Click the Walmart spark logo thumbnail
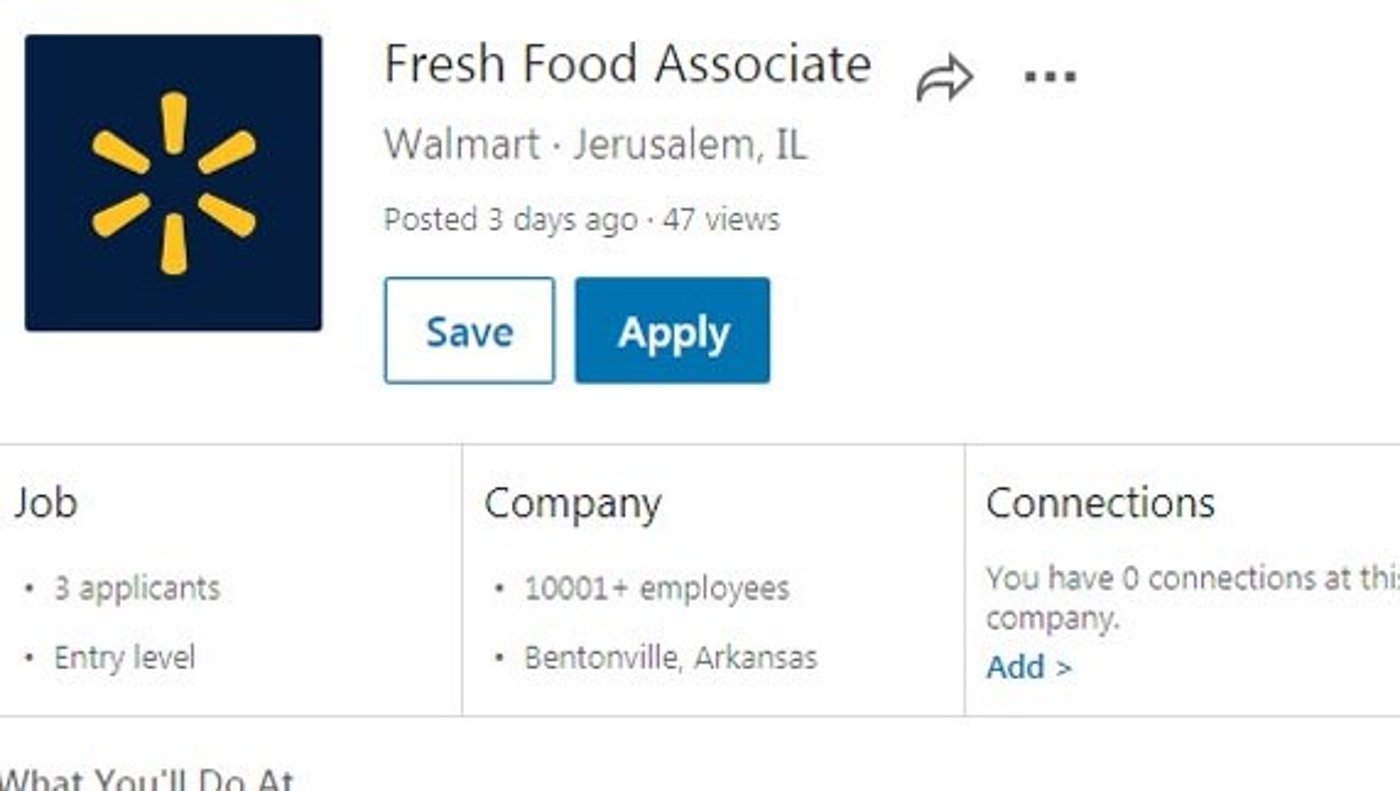The height and width of the screenshot is (791, 1400). tap(173, 183)
